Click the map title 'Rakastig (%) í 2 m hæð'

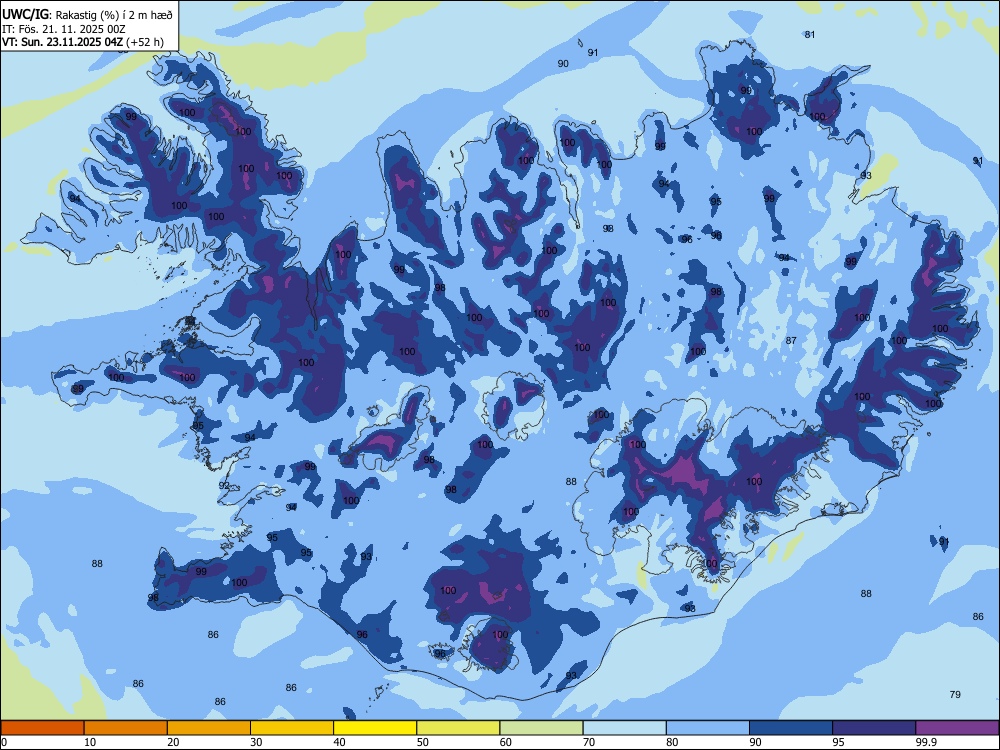(x=114, y=14)
